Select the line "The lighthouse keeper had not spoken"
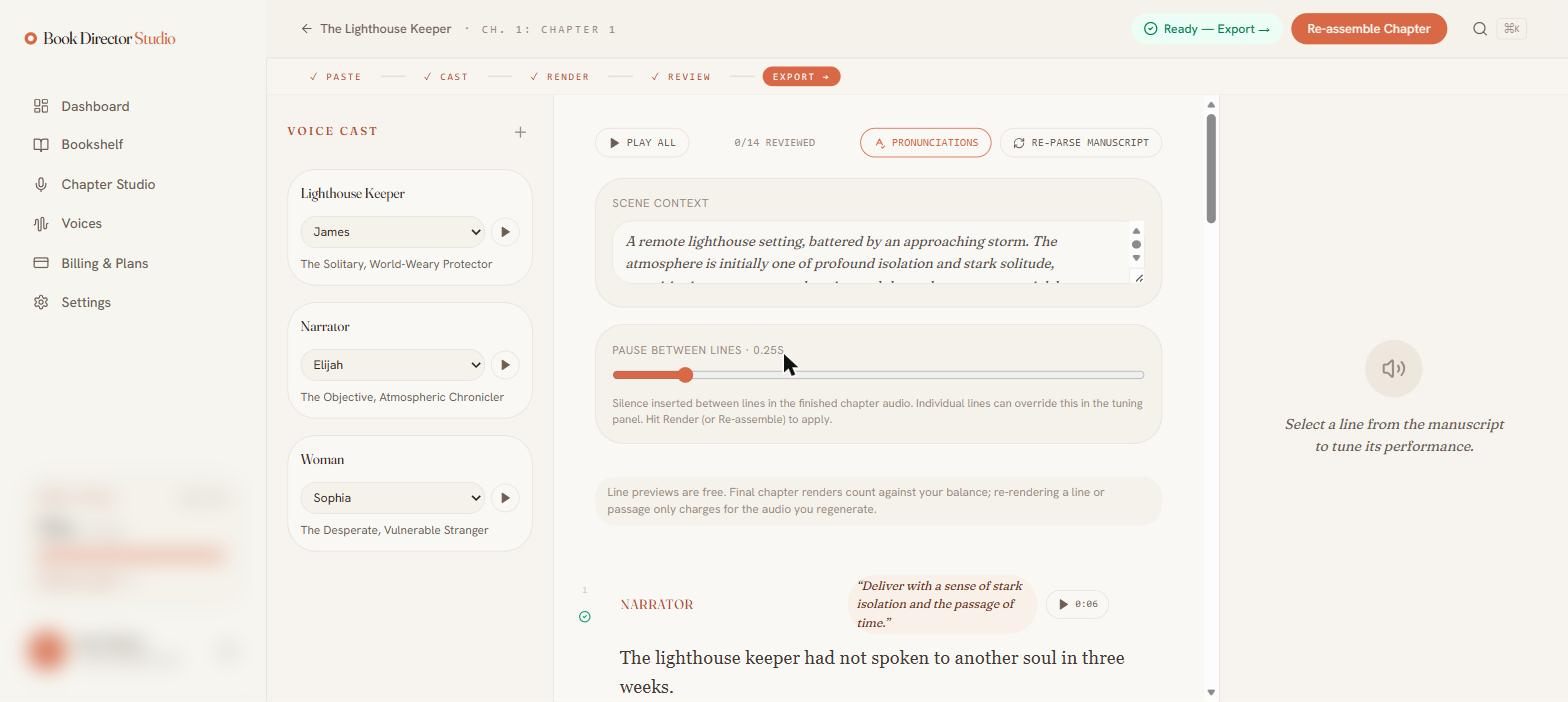1568x702 pixels. pyautogui.click(x=872, y=672)
